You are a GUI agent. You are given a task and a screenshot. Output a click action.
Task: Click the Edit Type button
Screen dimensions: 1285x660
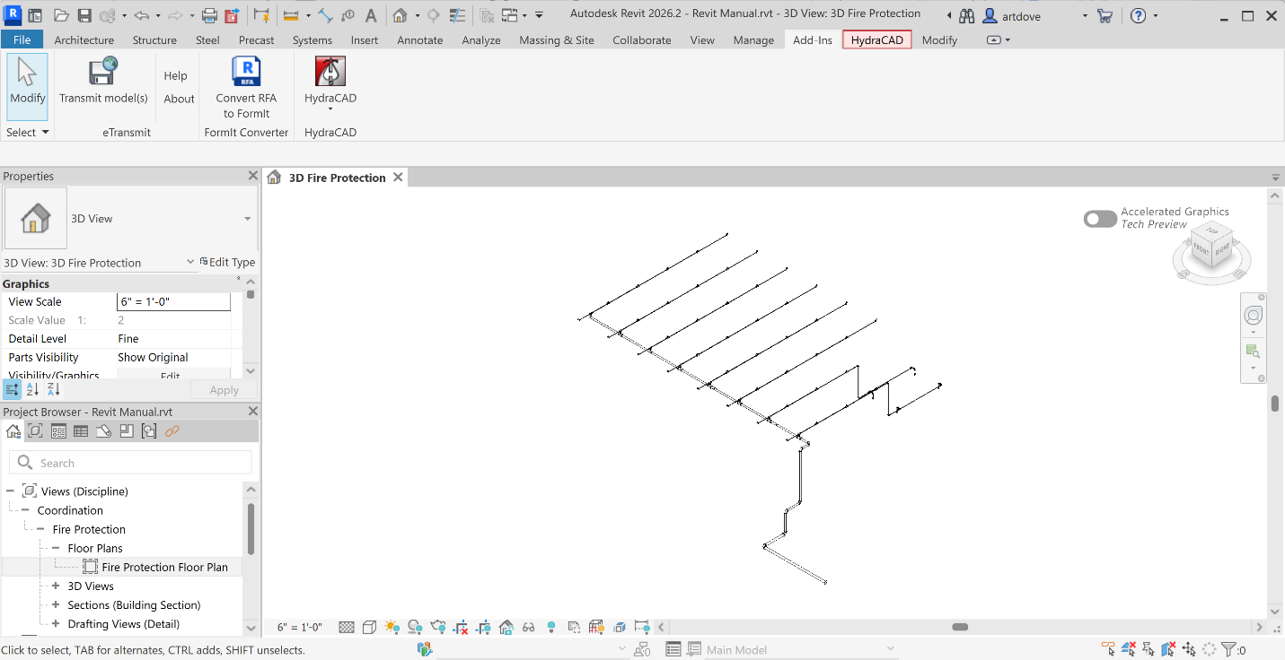coord(228,262)
